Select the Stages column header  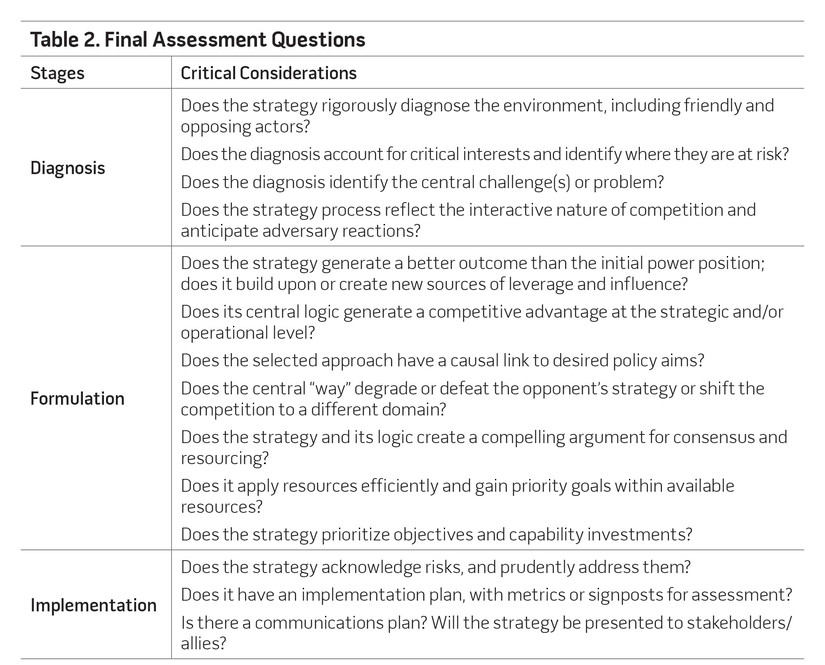pyautogui.click(x=57, y=73)
